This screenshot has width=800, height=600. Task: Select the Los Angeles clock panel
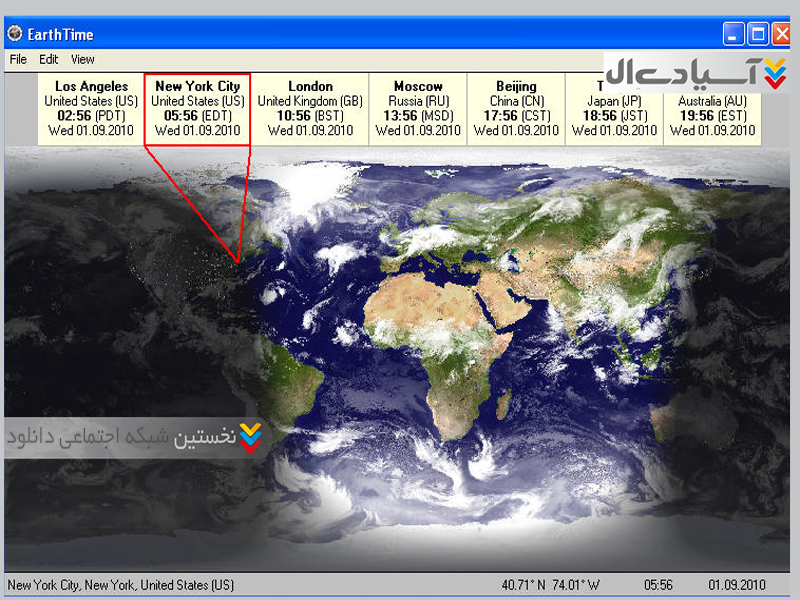click(x=91, y=109)
